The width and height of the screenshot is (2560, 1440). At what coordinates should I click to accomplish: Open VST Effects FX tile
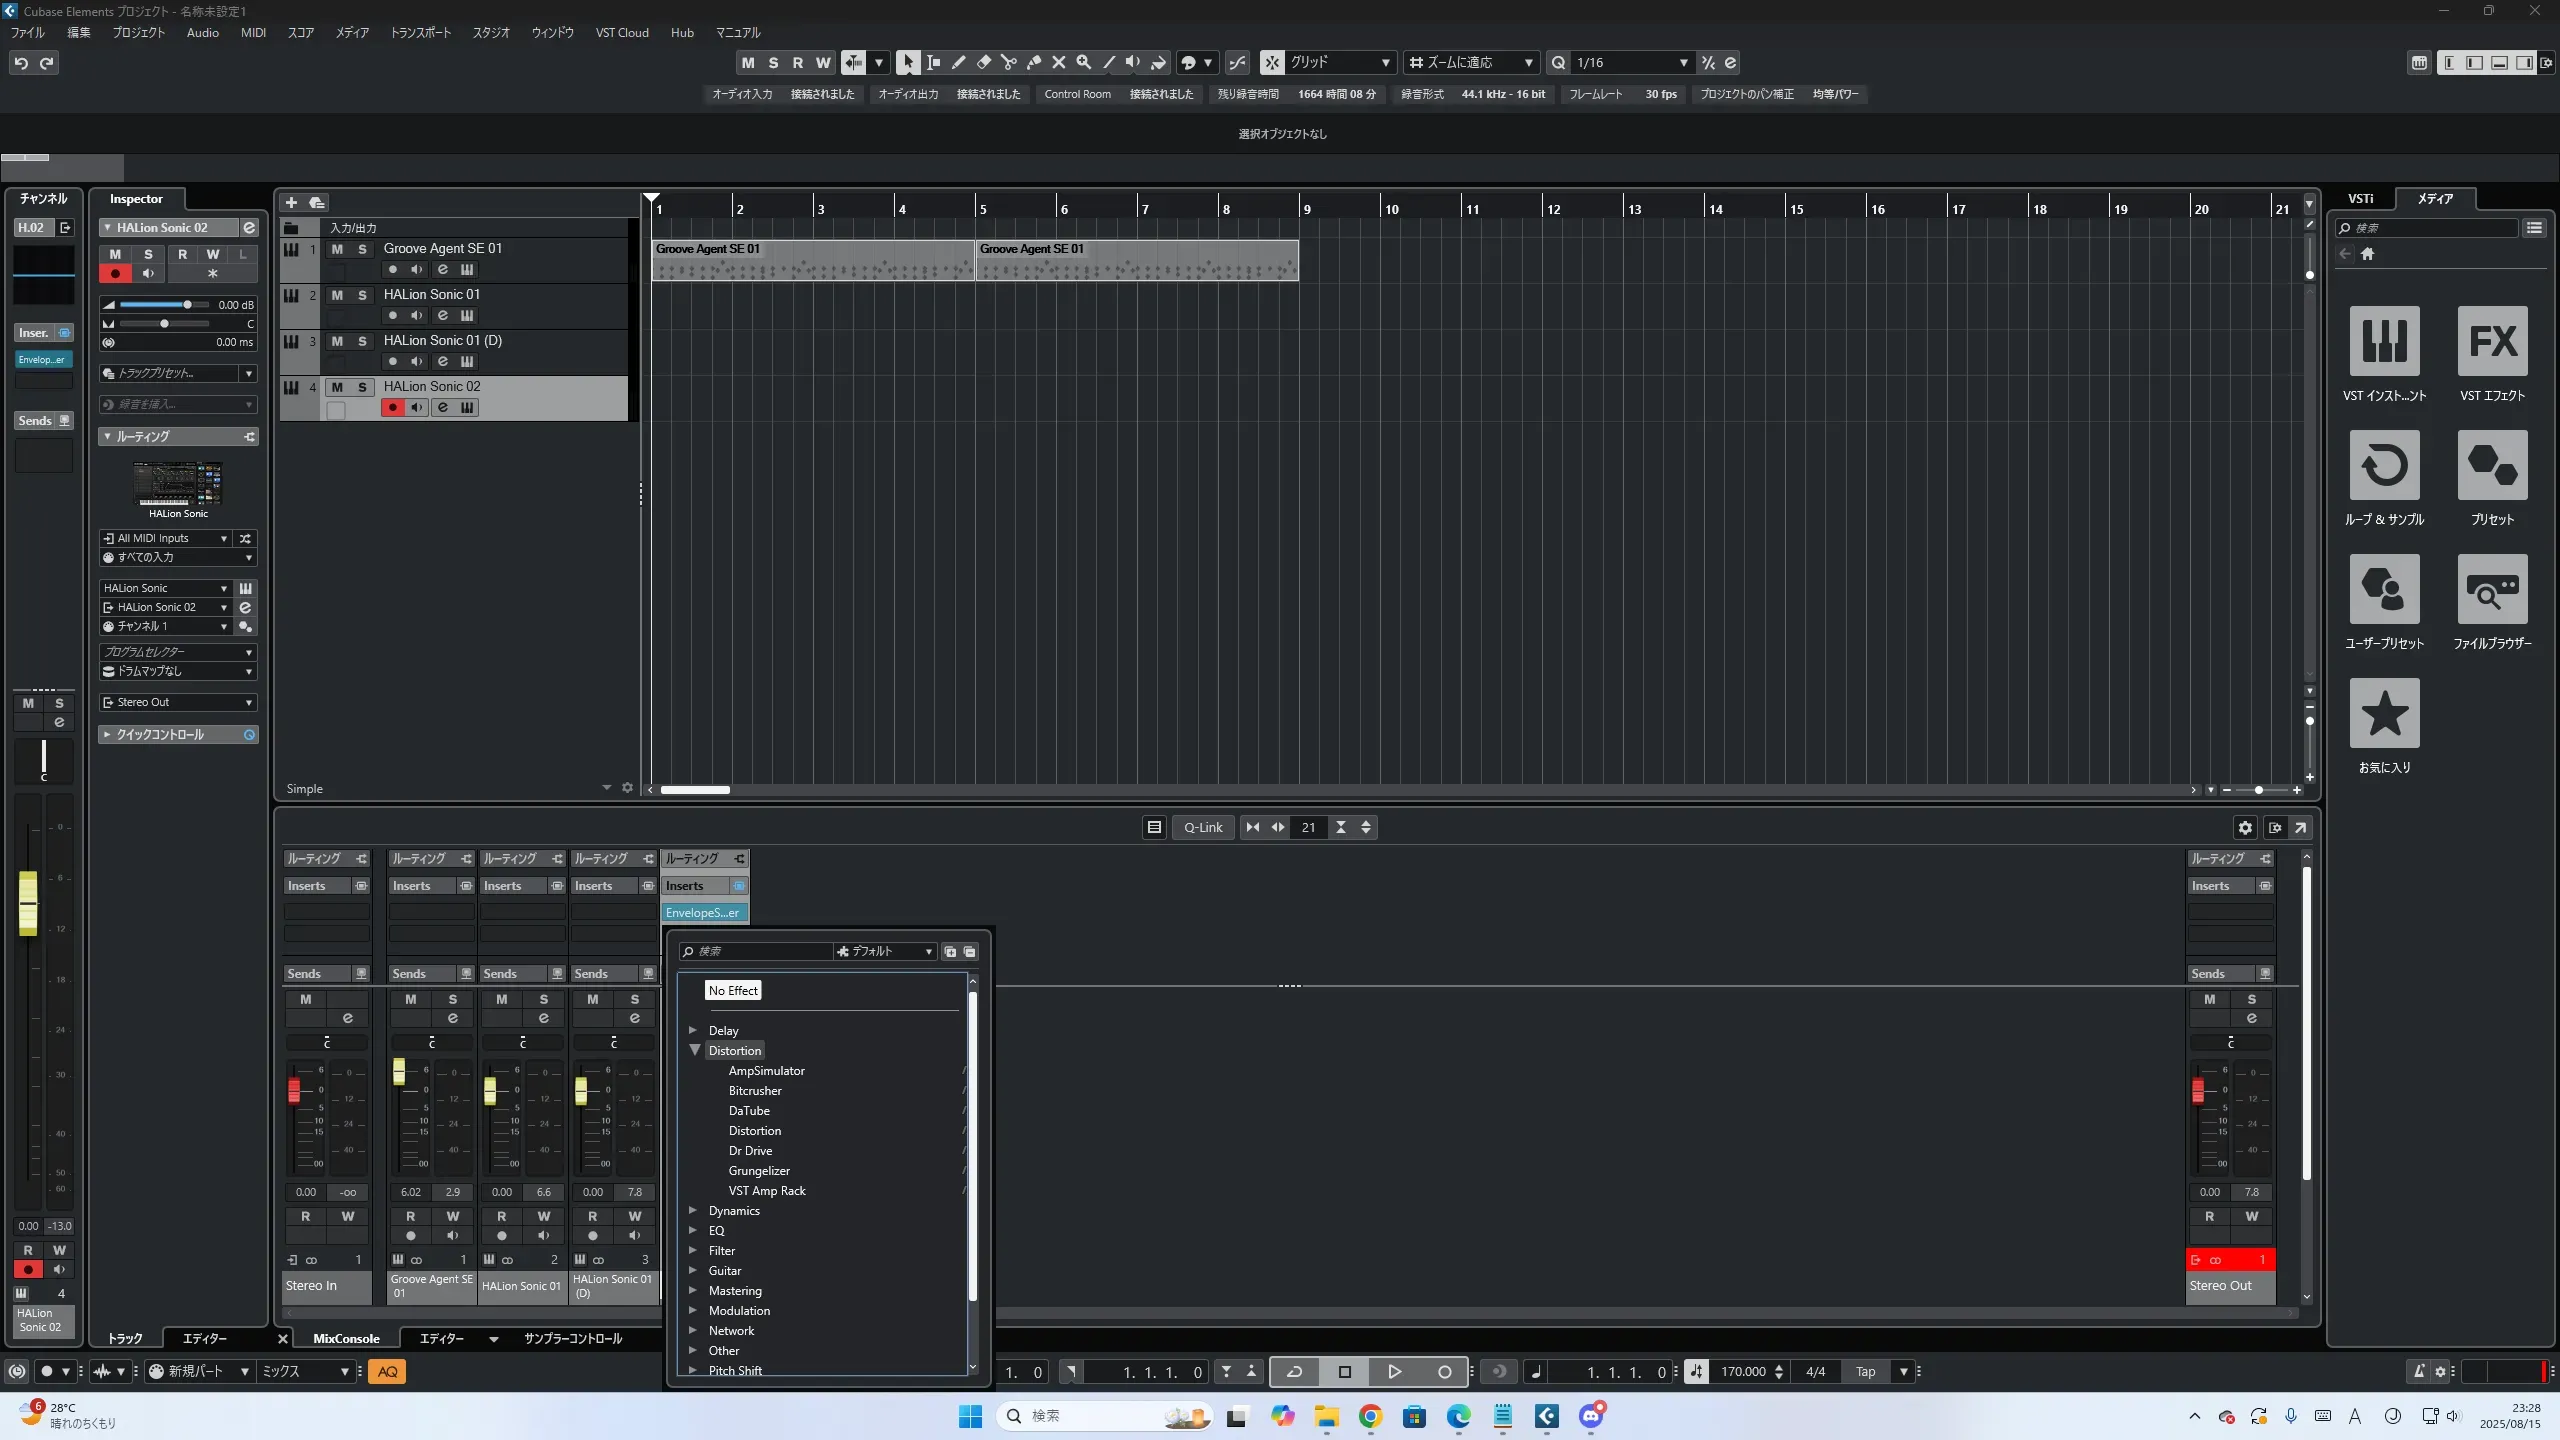[x=2492, y=342]
